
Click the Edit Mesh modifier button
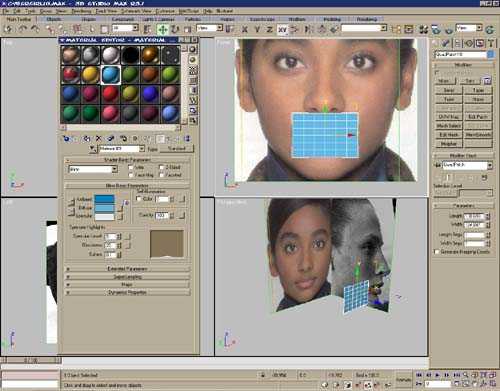449,135
